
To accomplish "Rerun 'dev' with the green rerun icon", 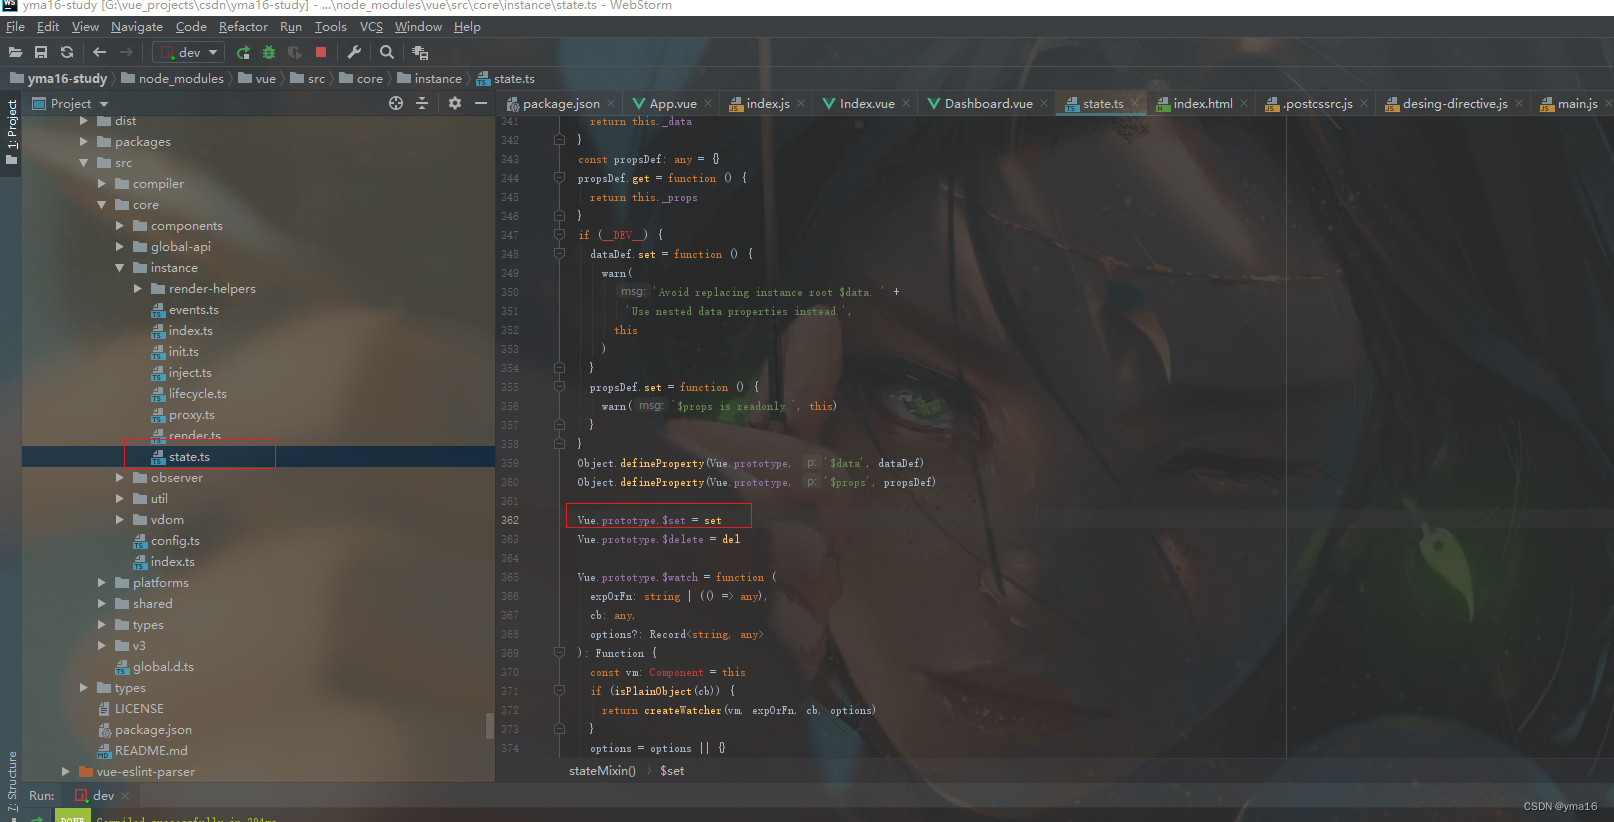I will pos(243,52).
